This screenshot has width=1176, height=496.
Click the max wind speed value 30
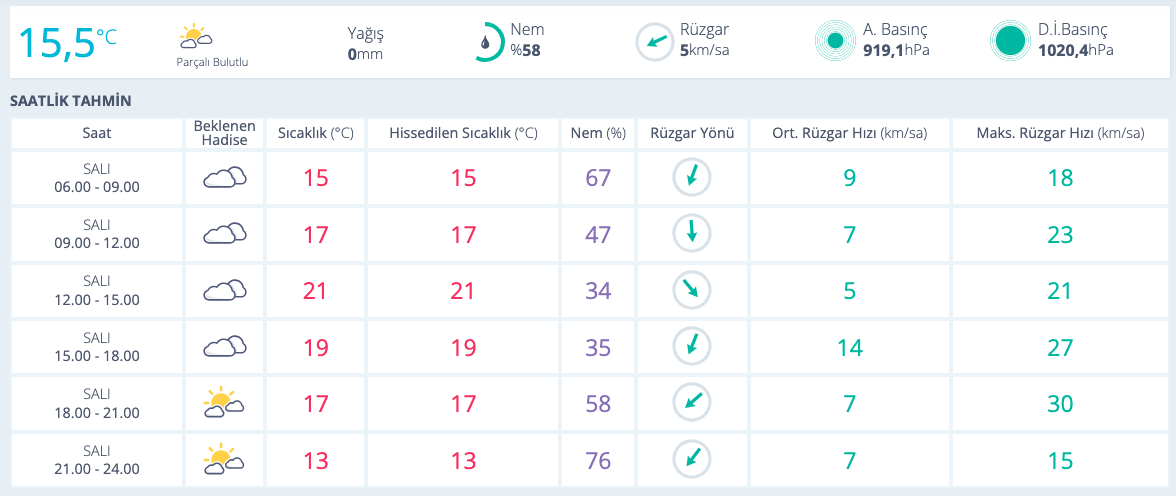1060,404
